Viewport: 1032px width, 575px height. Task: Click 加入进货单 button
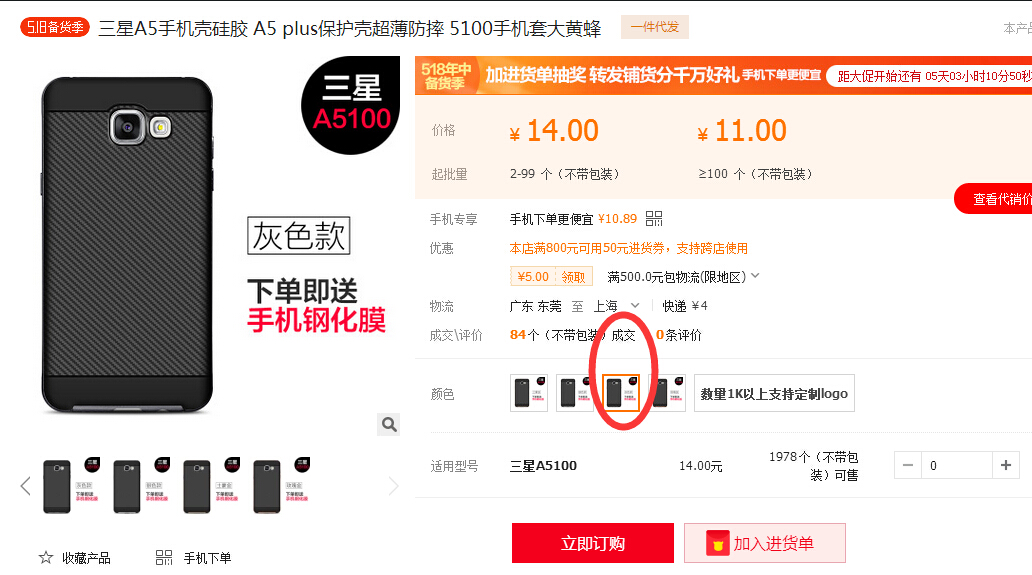[765, 543]
